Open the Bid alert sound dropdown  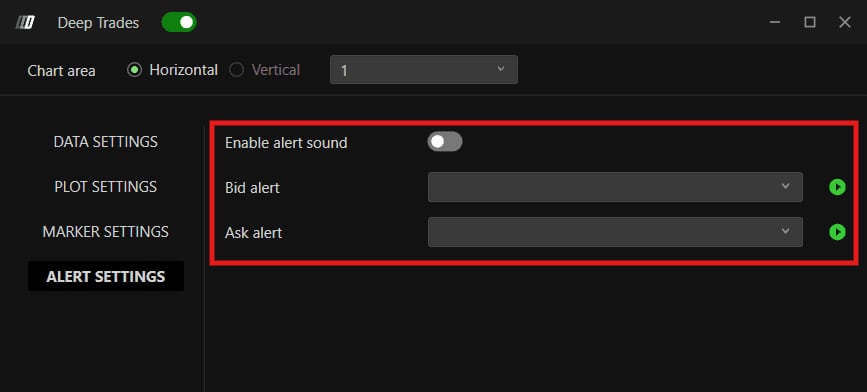coord(615,187)
